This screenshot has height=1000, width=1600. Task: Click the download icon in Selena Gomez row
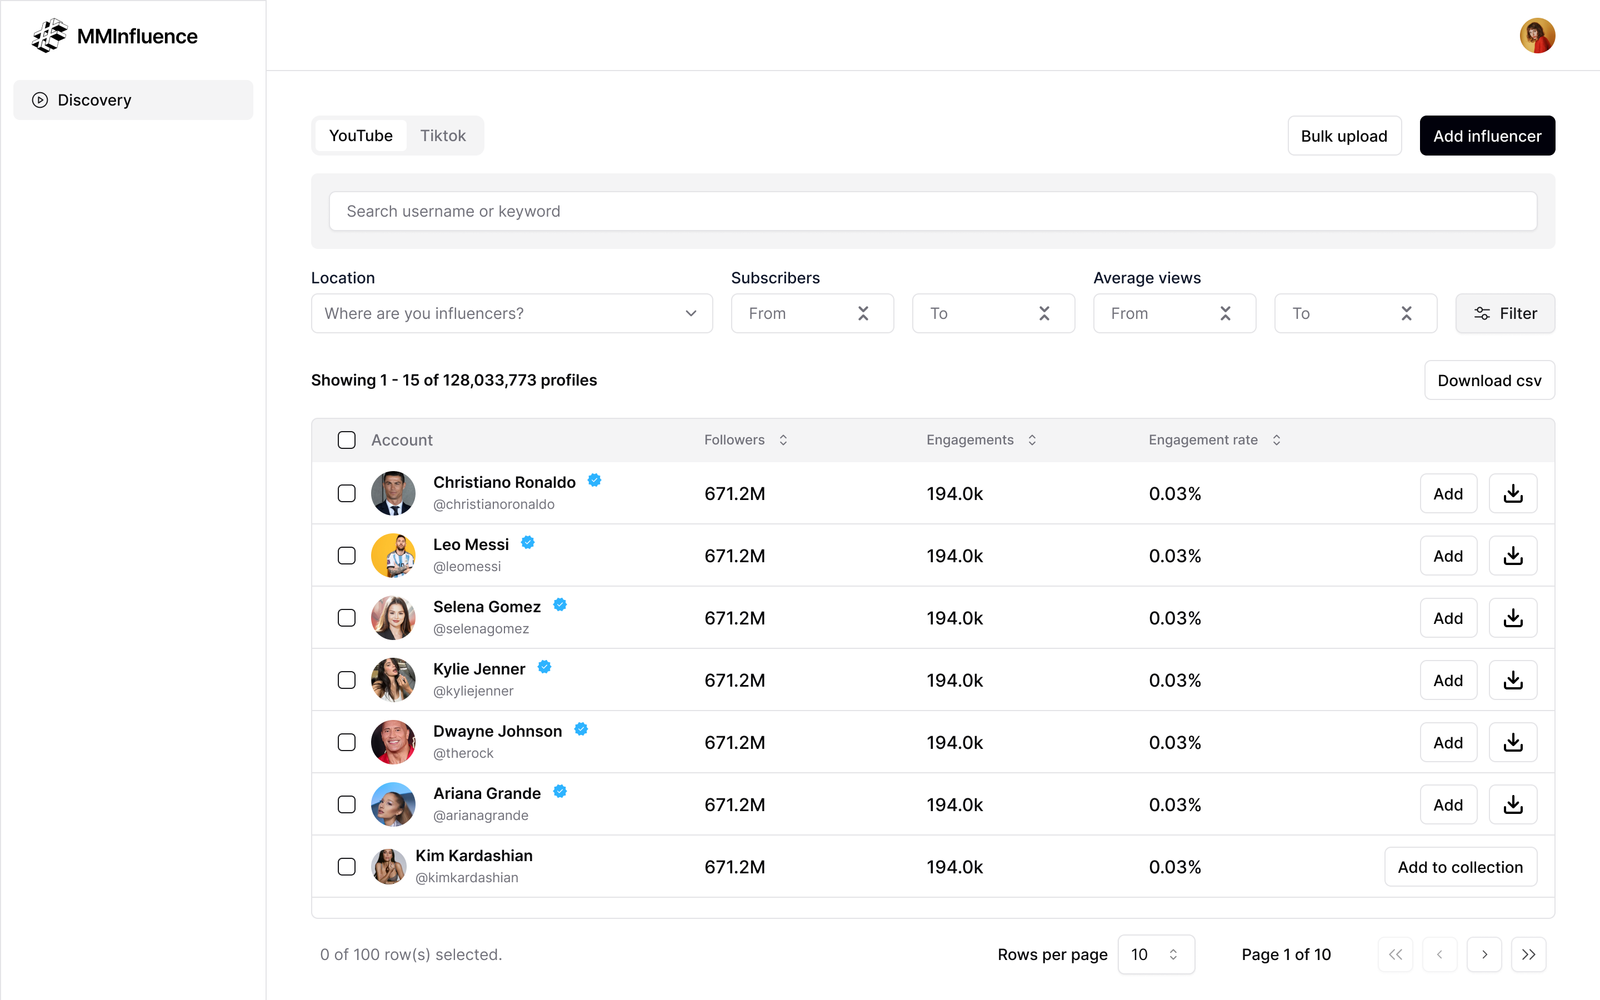coord(1512,618)
